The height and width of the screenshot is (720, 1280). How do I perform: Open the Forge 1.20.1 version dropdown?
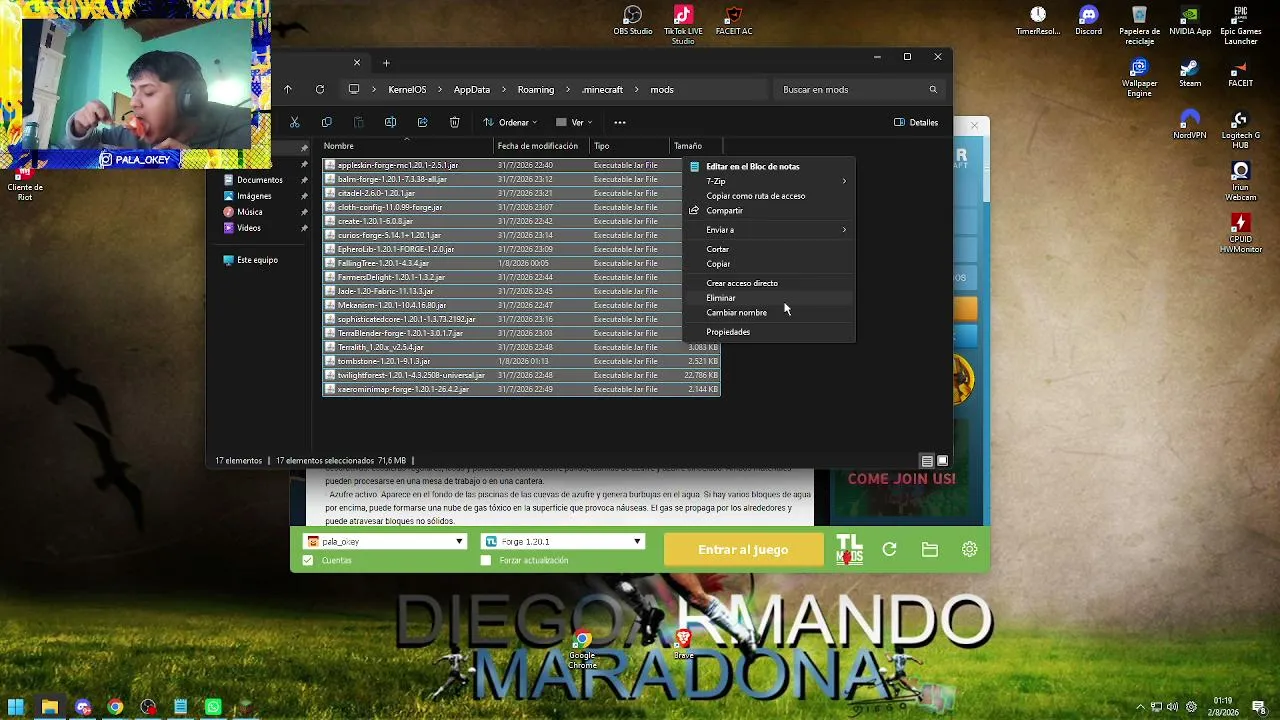click(x=563, y=541)
